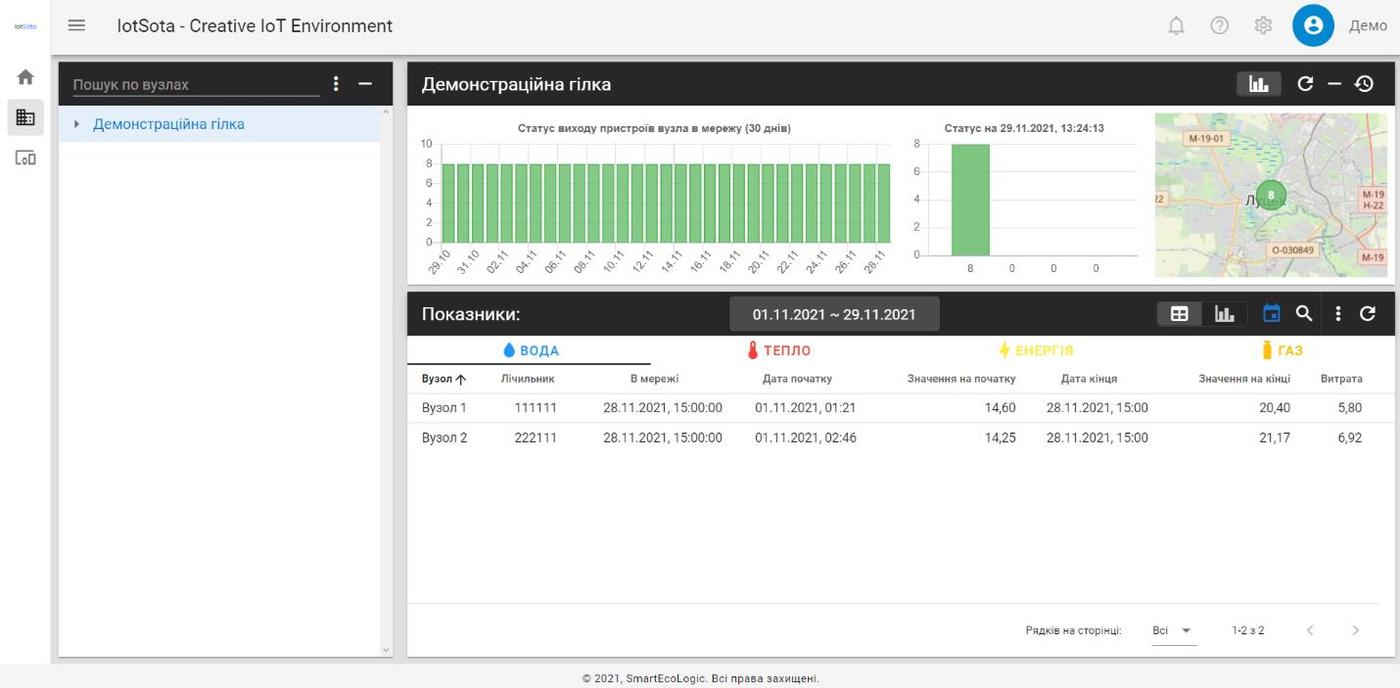The width and height of the screenshot is (1400, 688).
Task: Click the green cluster marker on the map
Action: click(1270, 195)
